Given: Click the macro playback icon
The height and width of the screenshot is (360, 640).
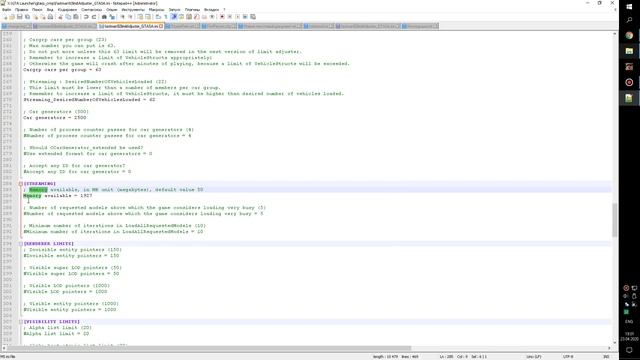Looking at the screenshot, I should click(x=238, y=17).
